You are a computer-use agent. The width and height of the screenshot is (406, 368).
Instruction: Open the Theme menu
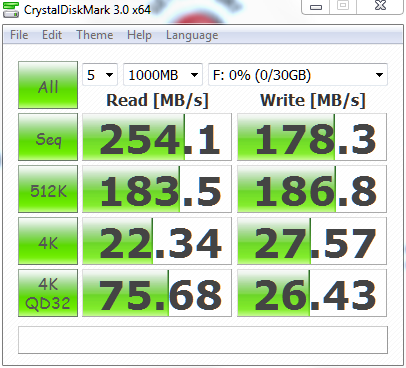[x=95, y=35]
